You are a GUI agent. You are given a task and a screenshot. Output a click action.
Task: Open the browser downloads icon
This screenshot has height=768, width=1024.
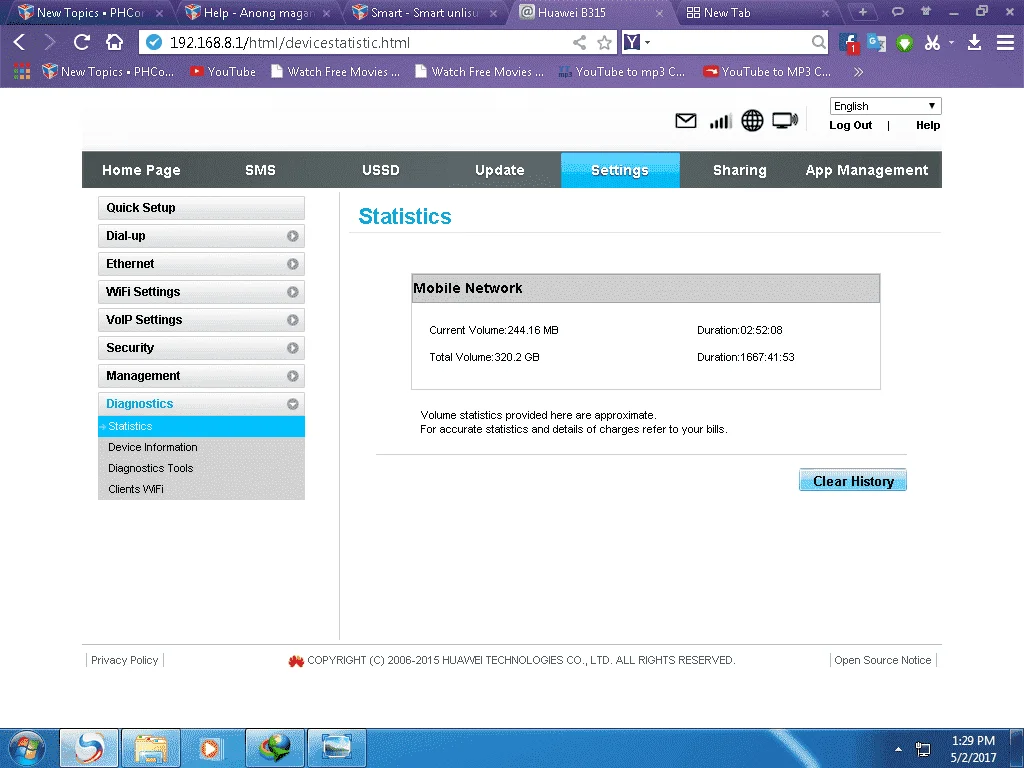coord(974,43)
